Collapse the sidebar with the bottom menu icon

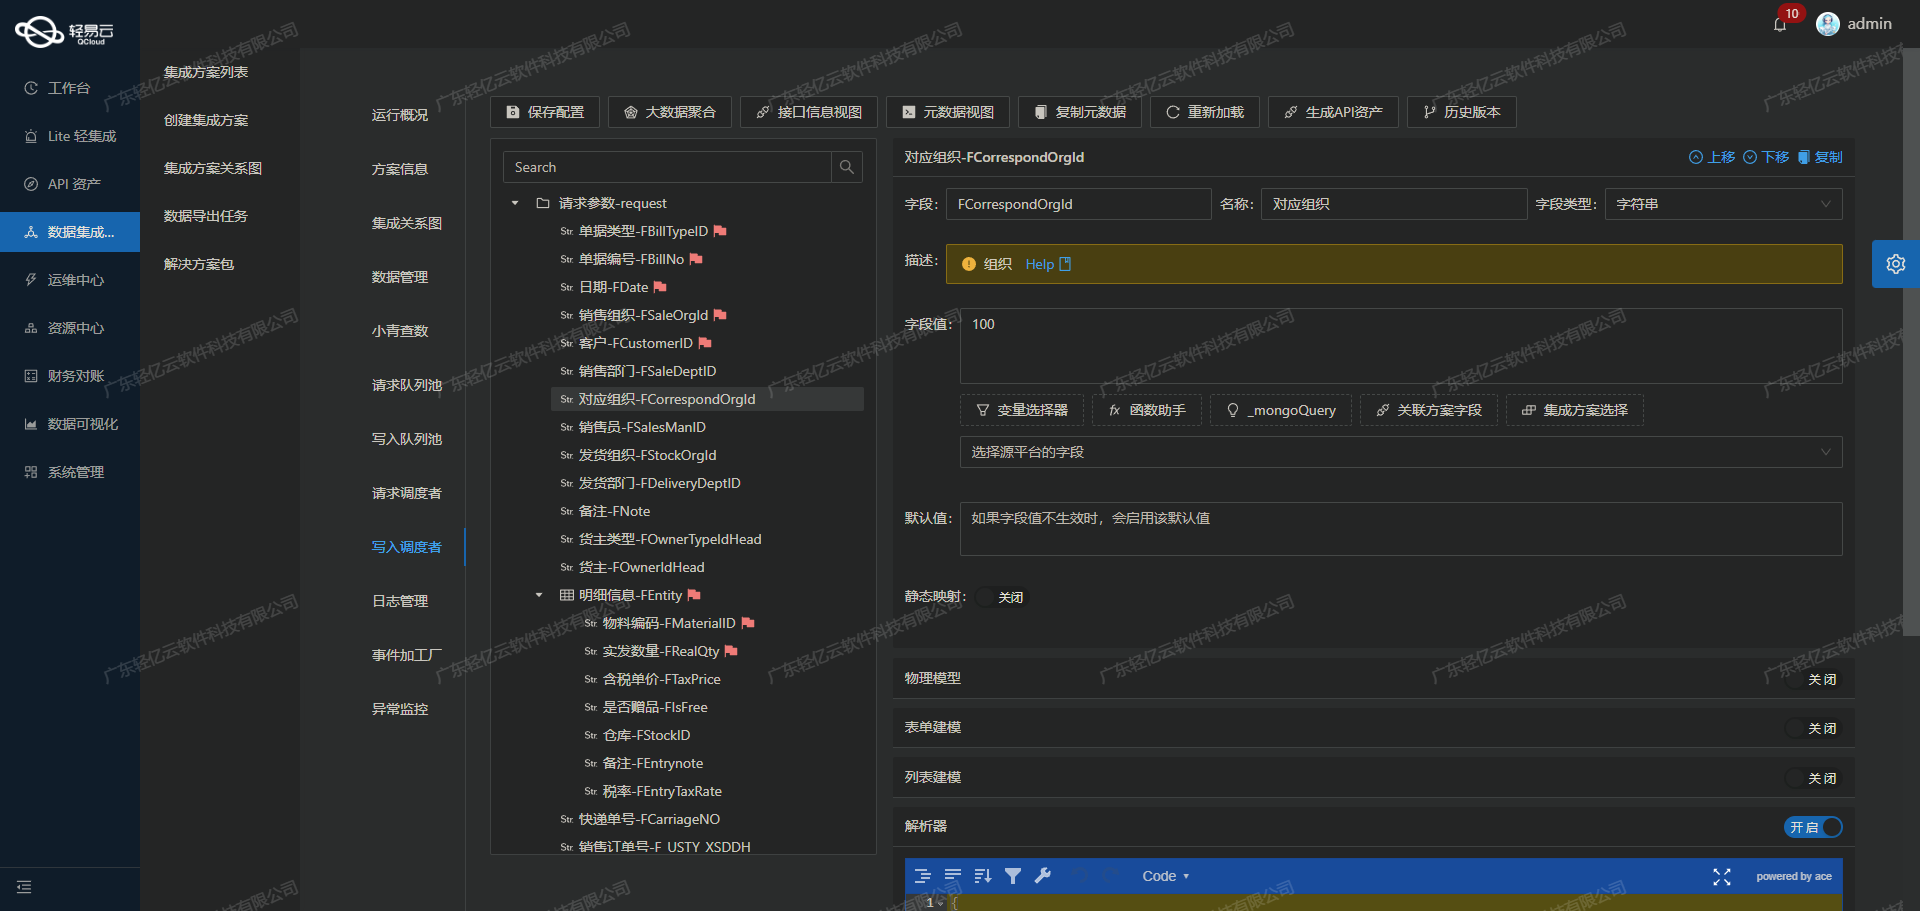[x=24, y=887]
